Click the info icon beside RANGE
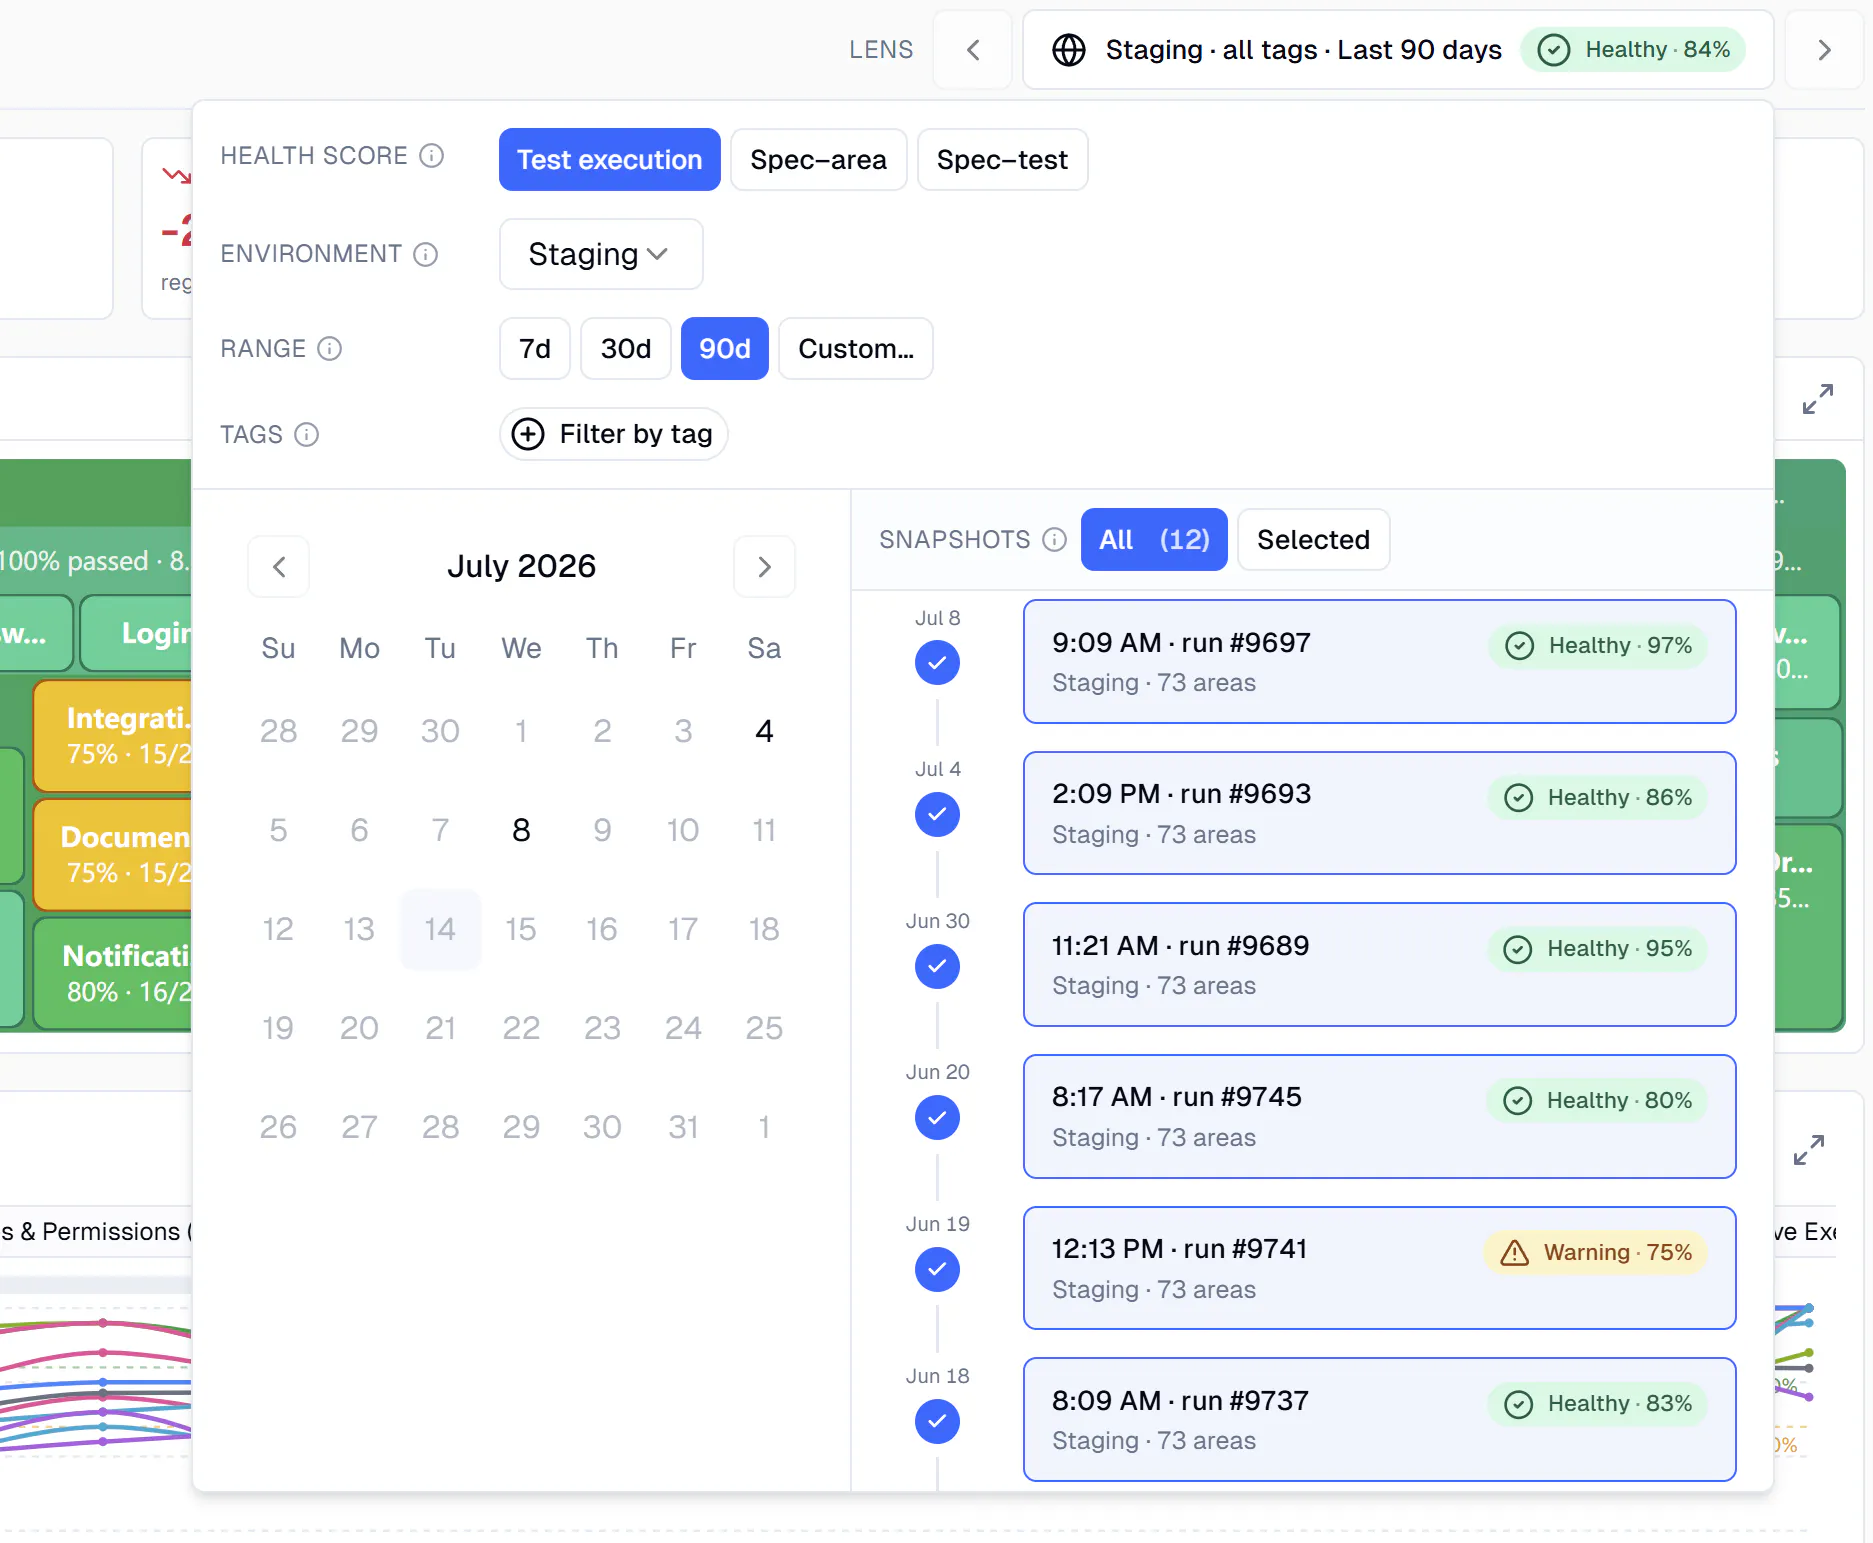Viewport: 1873px width, 1543px height. pyautogui.click(x=329, y=349)
